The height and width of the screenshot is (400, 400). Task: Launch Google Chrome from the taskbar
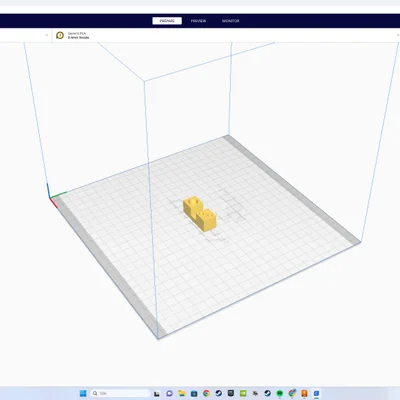206,393
